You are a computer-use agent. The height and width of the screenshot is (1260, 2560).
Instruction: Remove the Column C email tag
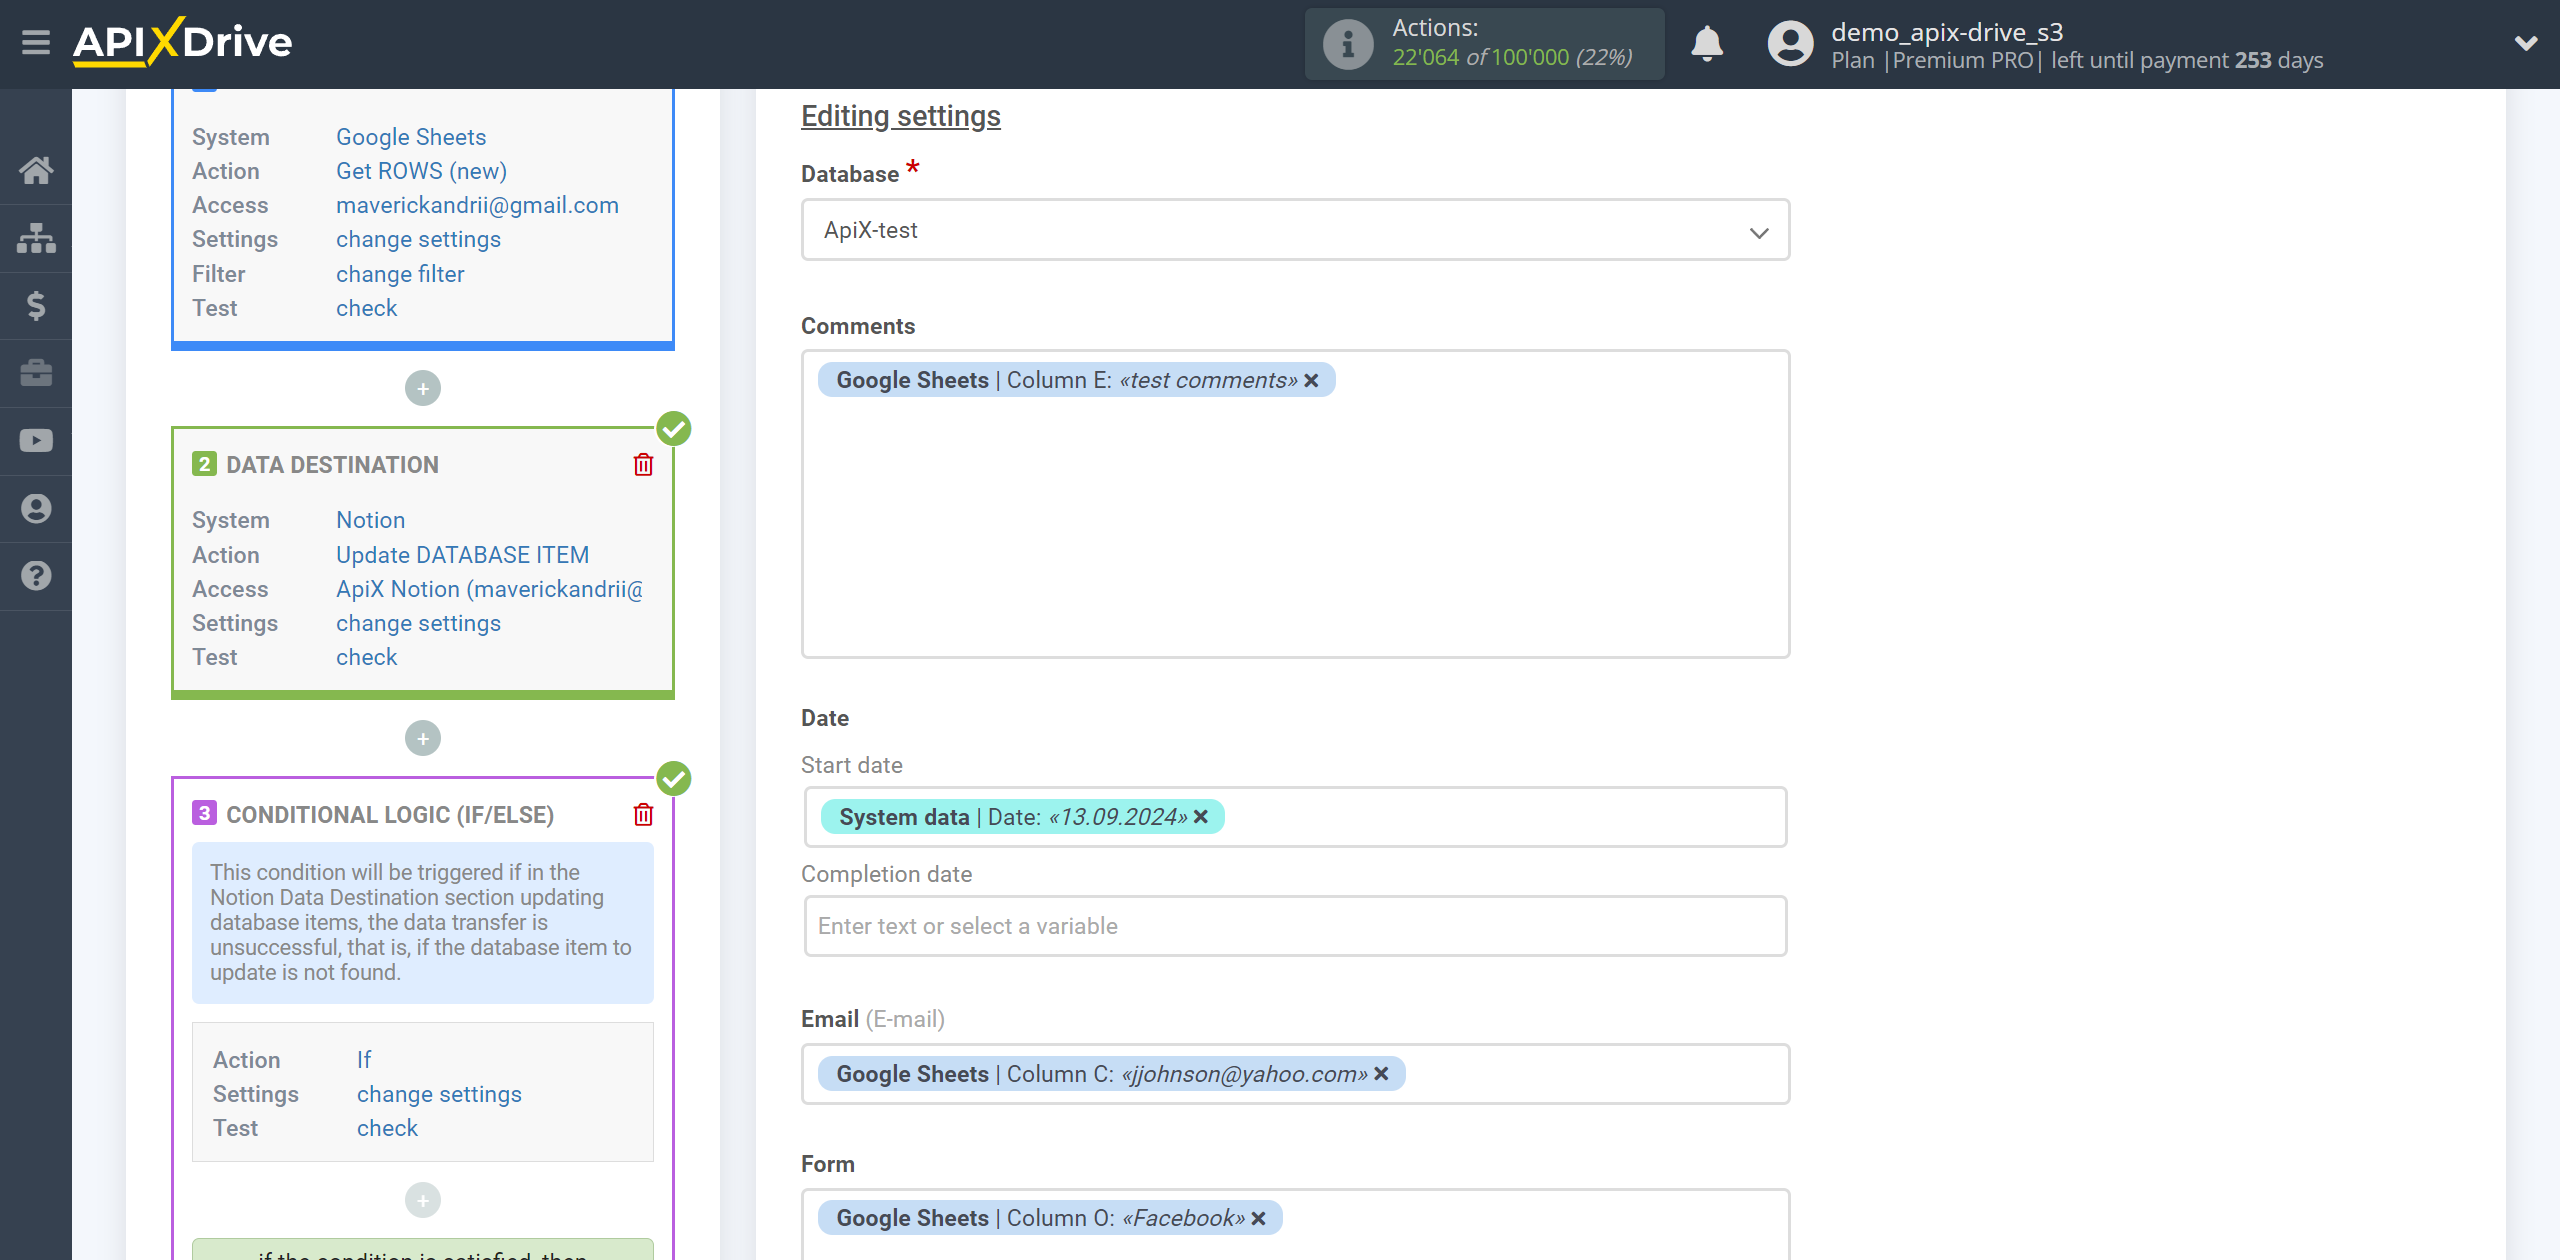pos(1381,1074)
